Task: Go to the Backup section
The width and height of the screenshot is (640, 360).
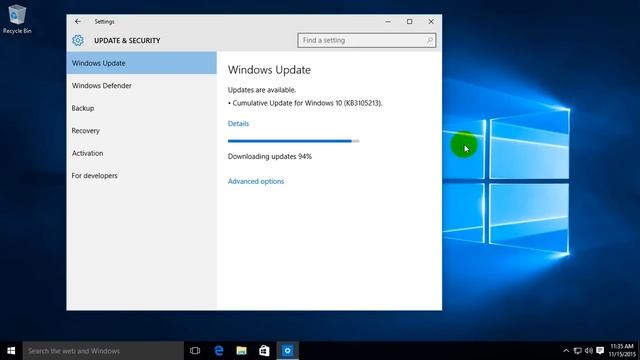Action: point(142,108)
